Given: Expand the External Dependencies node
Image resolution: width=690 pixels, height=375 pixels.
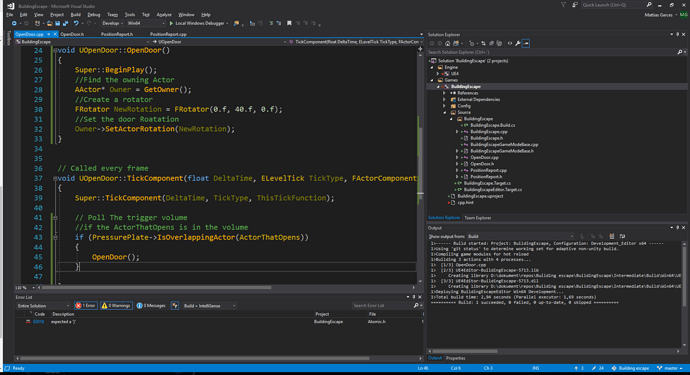Looking at the screenshot, I should coord(444,99).
